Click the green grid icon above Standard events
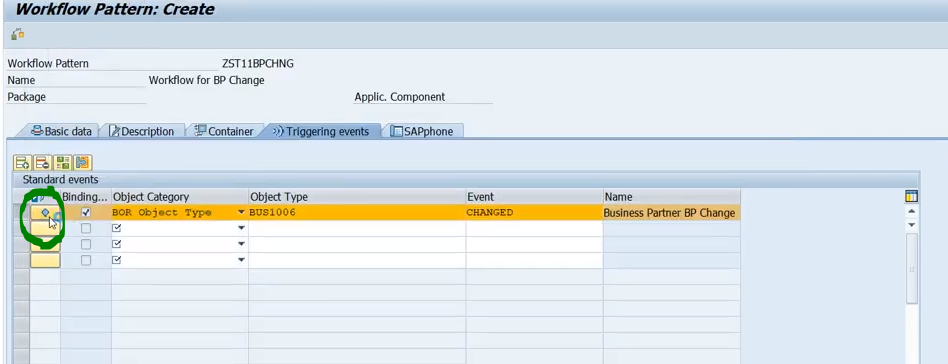The height and width of the screenshot is (364, 948). [62, 162]
